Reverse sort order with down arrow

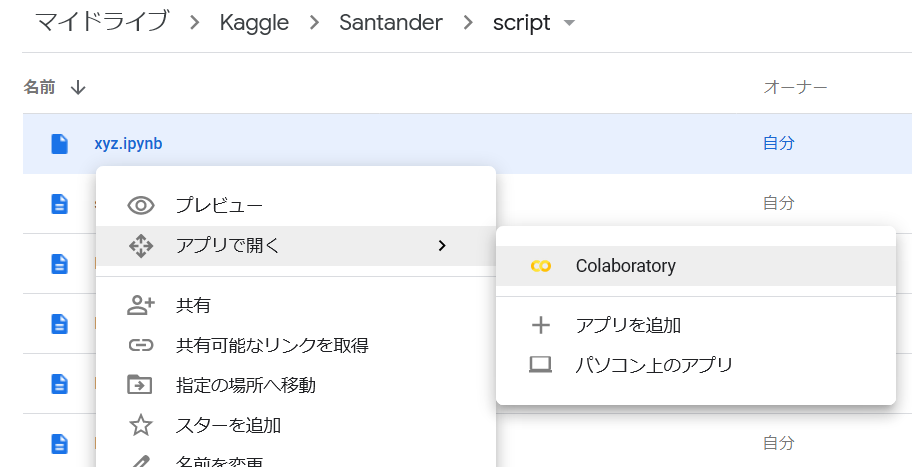point(78,88)
